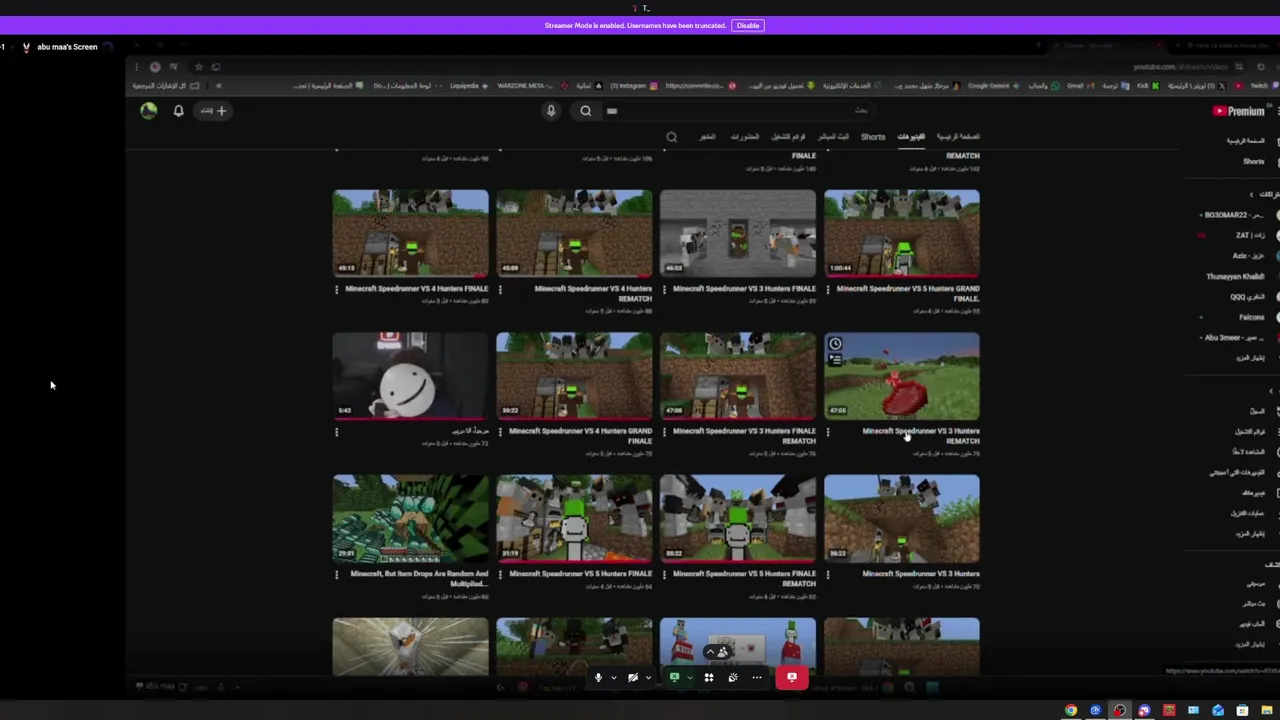
Task: Click title 'Minecraft Speedrunner VS 4 Hunters GRAND FINALE'
Action: click(x=581, y=435)
